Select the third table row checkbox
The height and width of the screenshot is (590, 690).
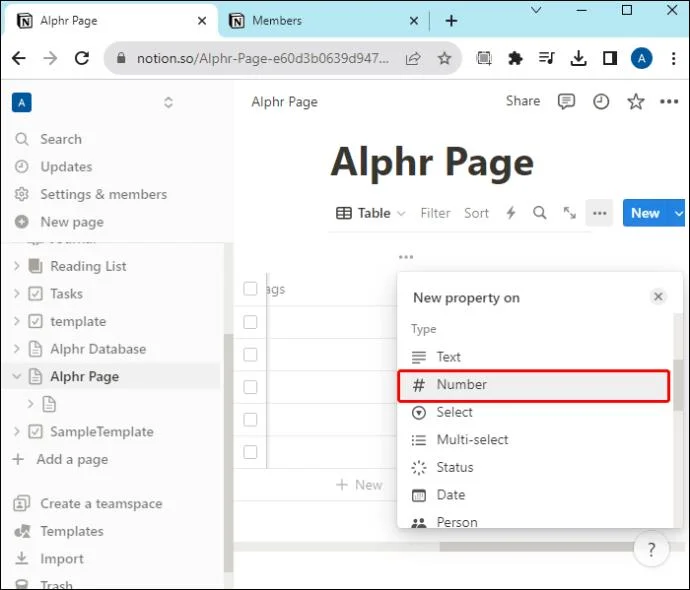250,387
